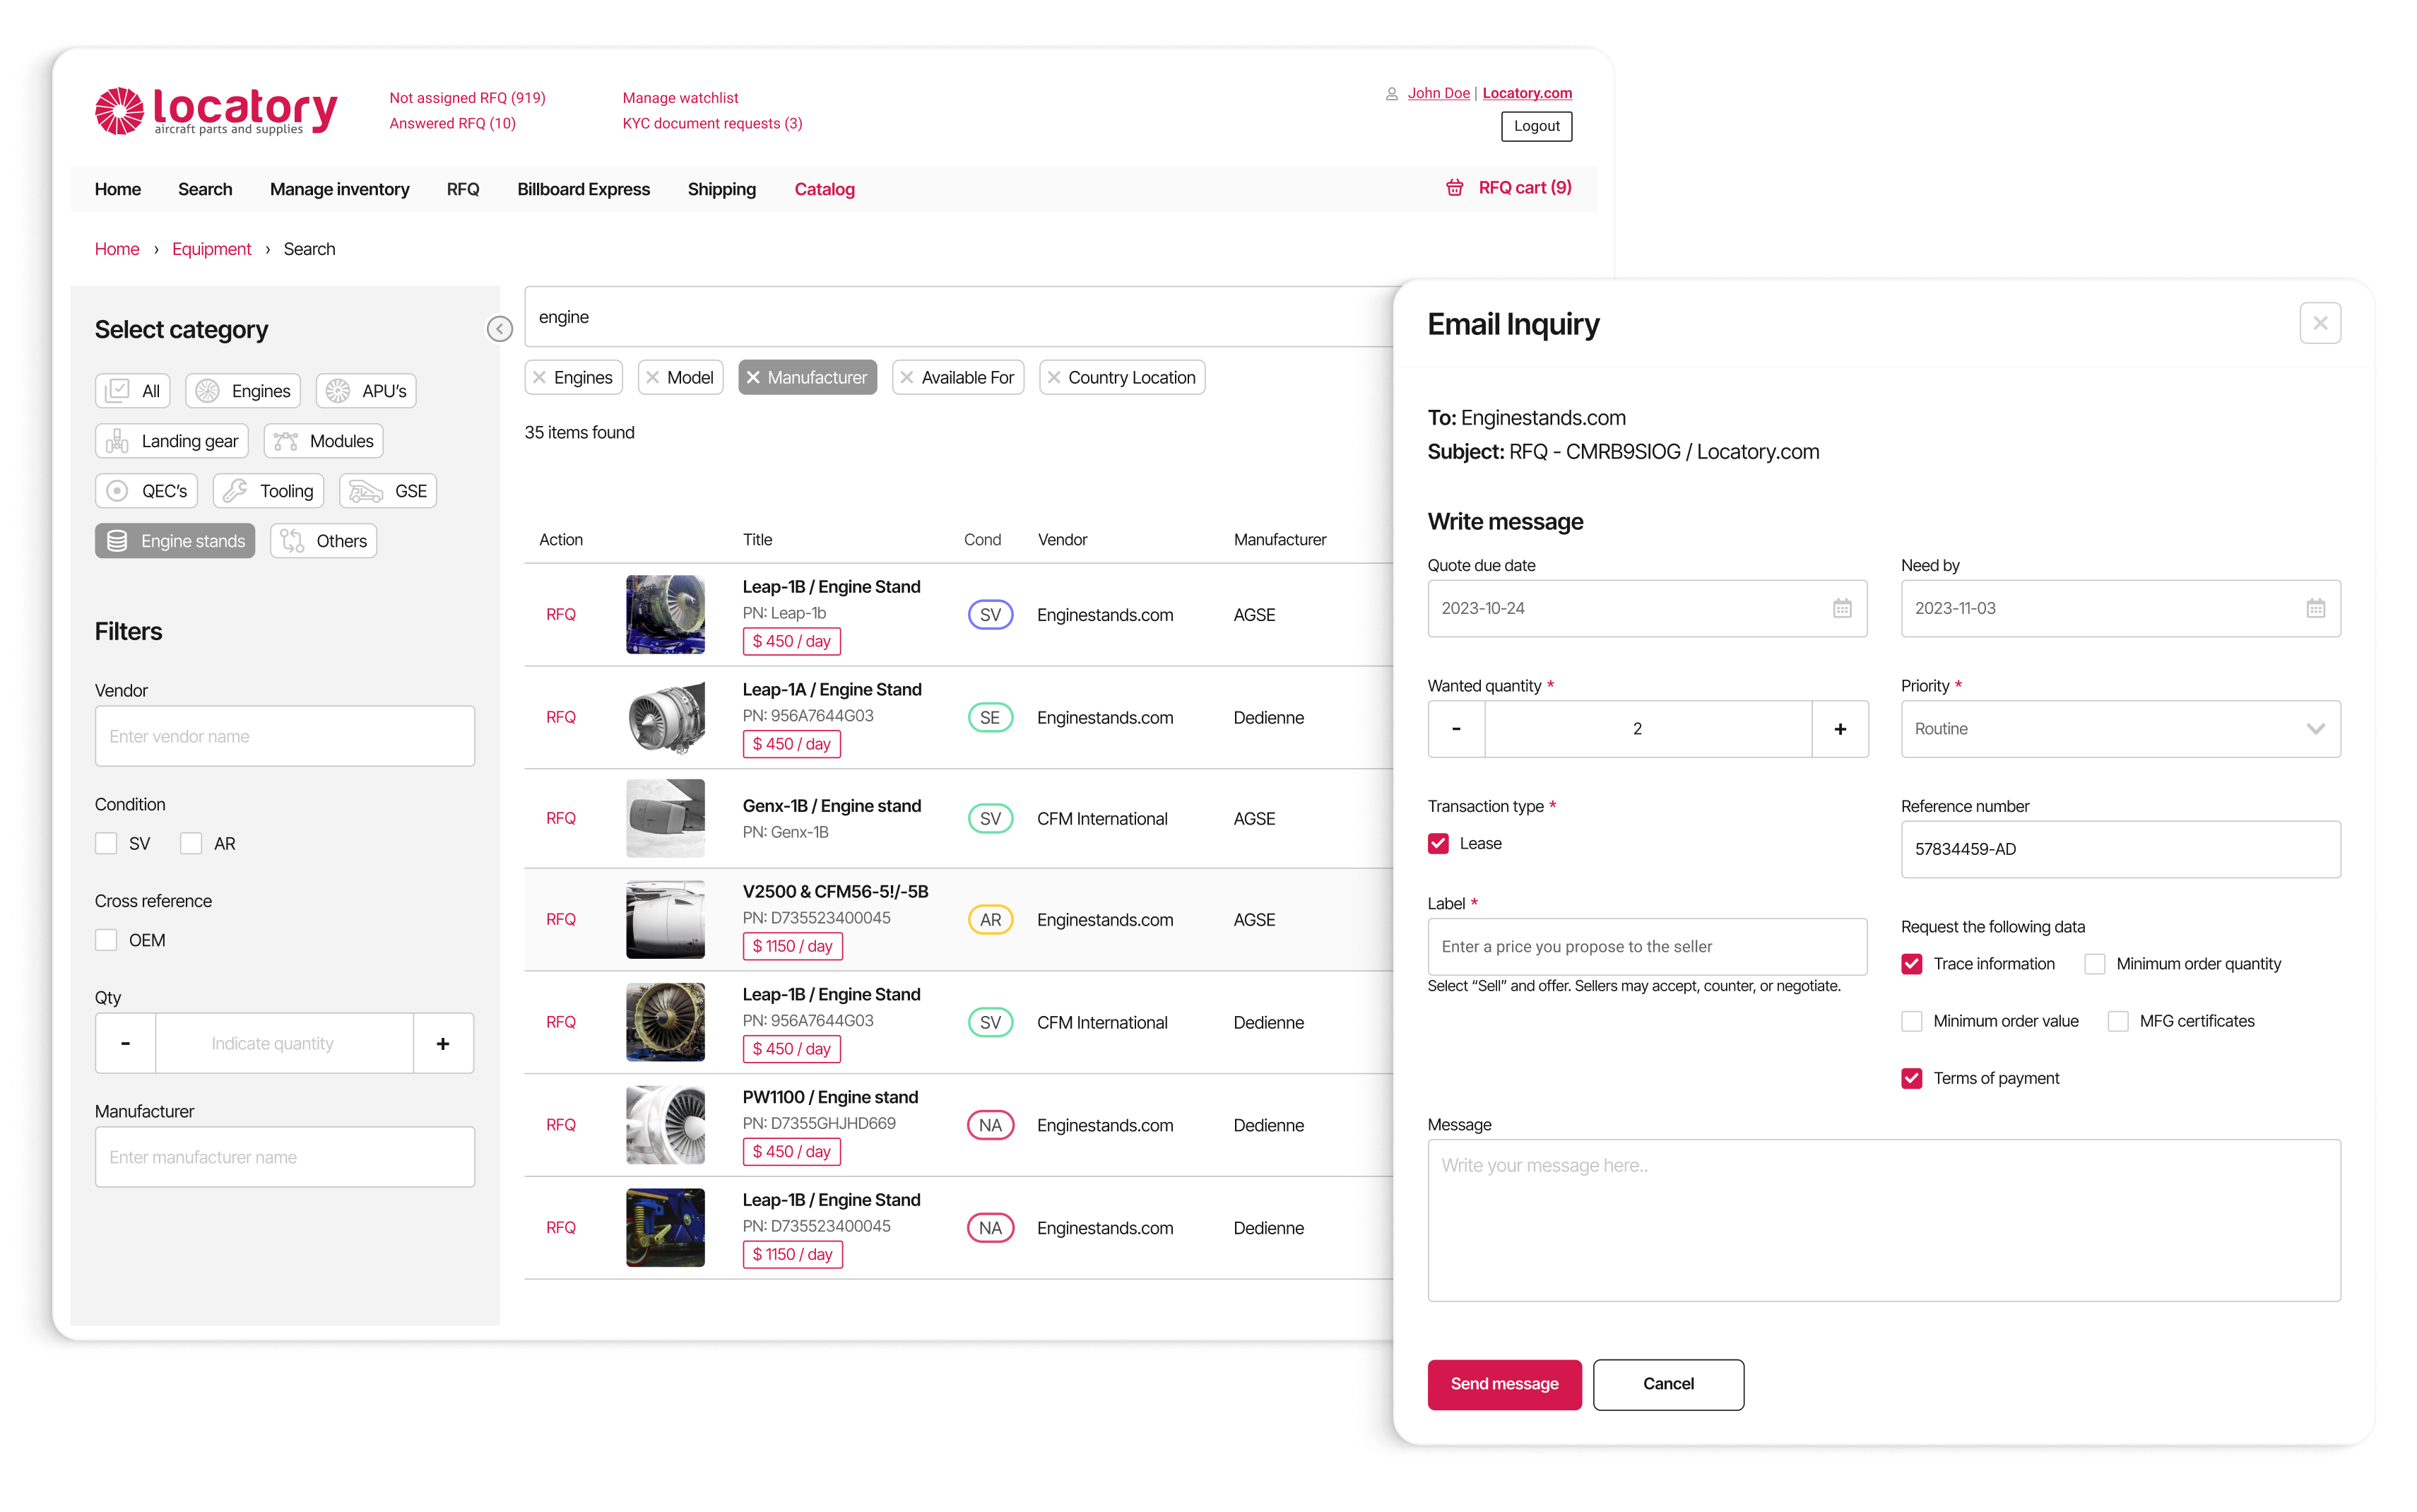Decrease Qty filter with minus button

point(125,1043)
